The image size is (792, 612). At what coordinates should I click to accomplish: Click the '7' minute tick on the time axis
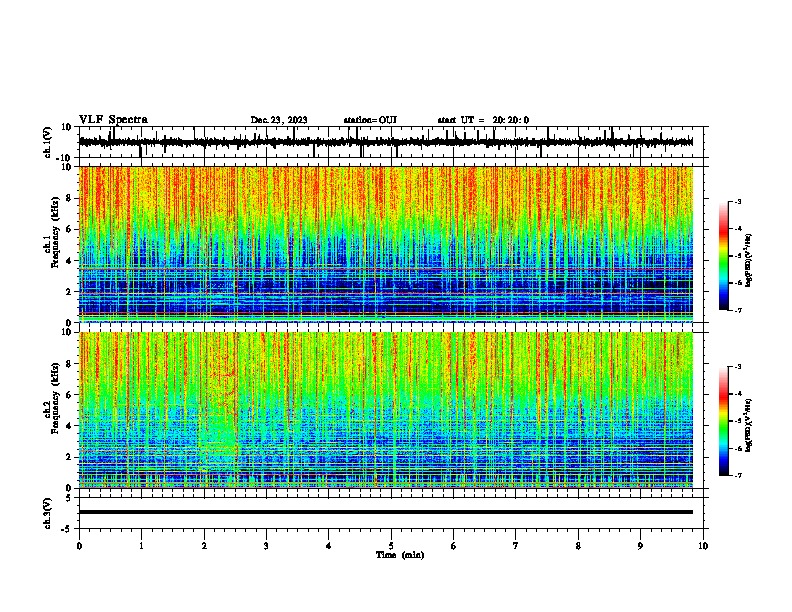click(516, 546)
